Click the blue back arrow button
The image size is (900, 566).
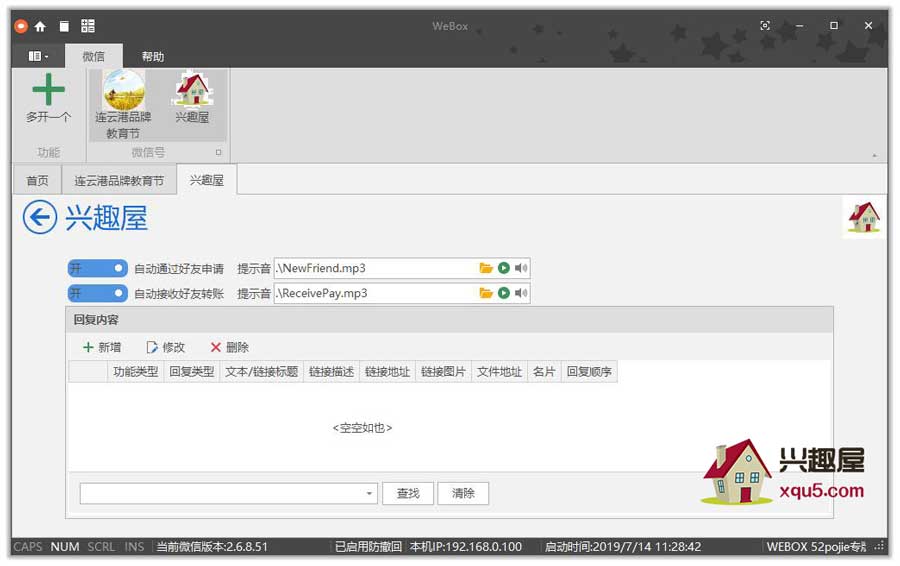pyautogui.click(x=40, y=217)
